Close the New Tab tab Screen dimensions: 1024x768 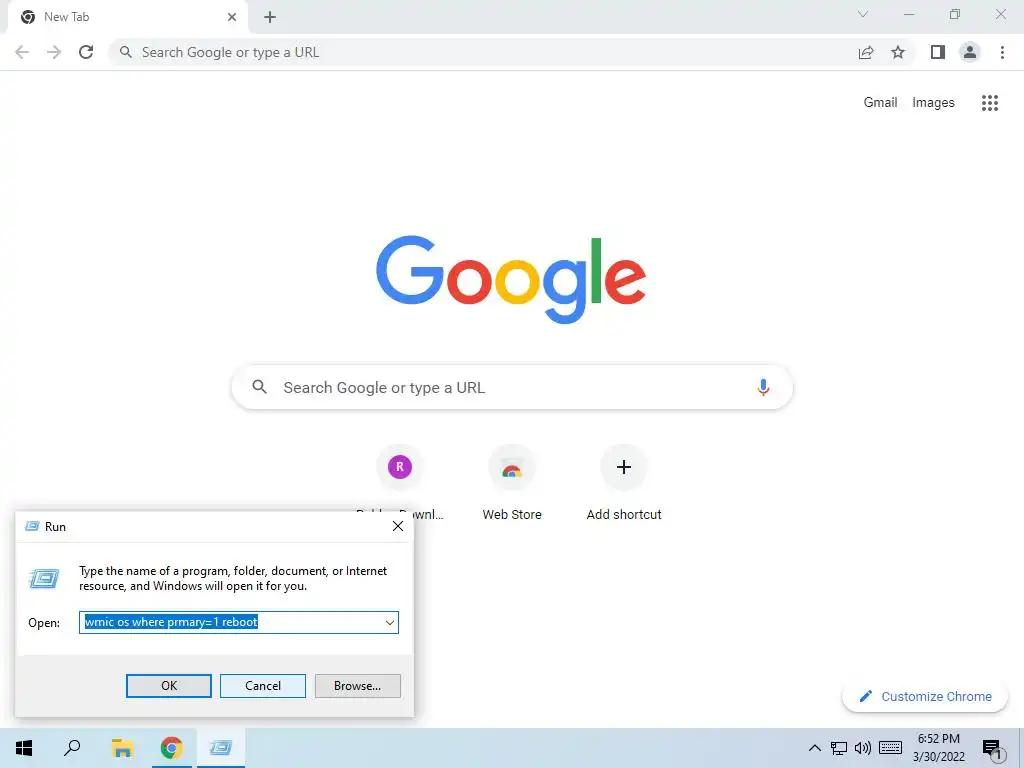(x=232, y=17)
